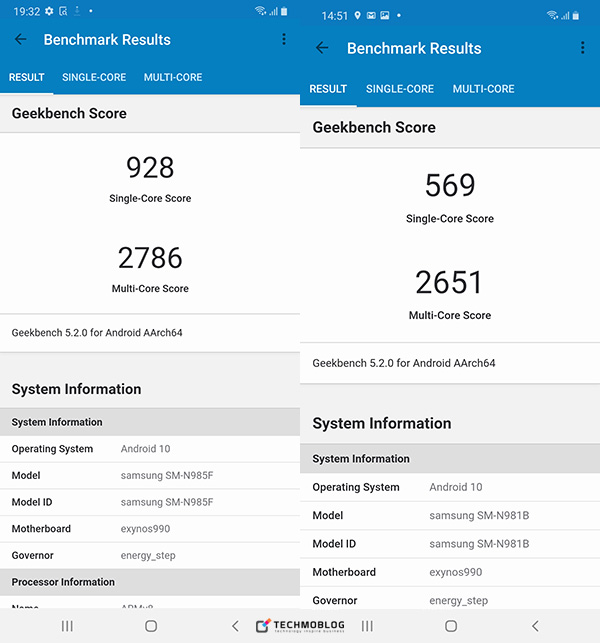This screenshot has width=600, height=643.
Task: Tap Benchmark Results title in left screenshot
Action: tap(107, 40)
